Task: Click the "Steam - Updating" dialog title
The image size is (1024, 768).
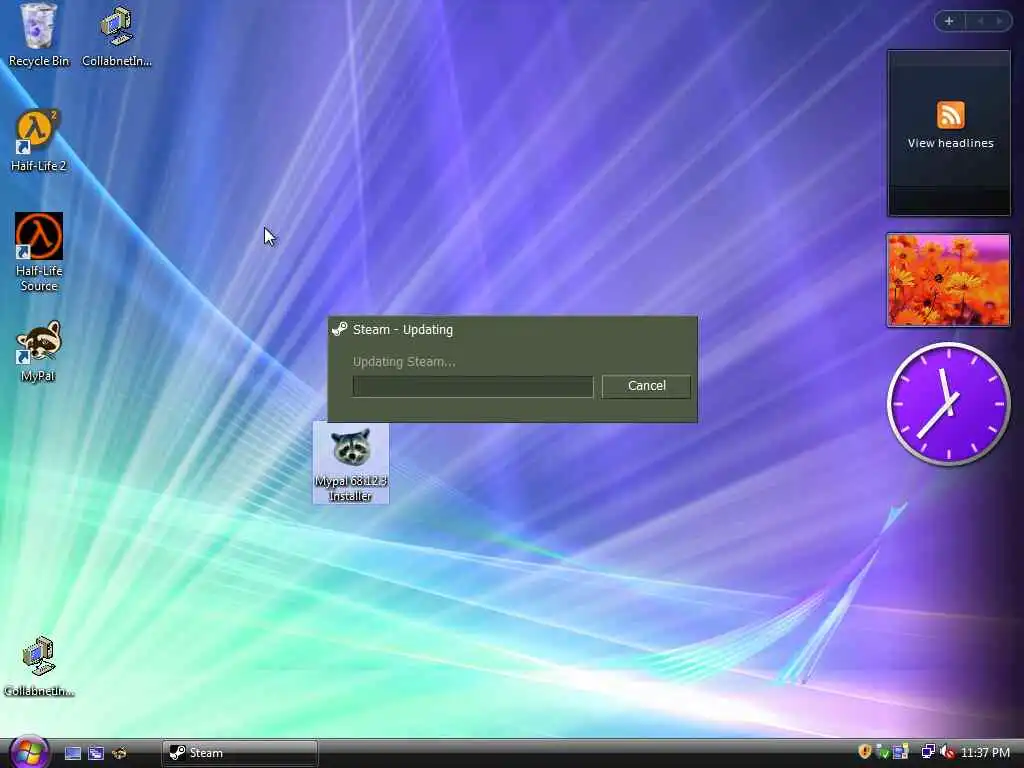Action: tap(402, 330)
